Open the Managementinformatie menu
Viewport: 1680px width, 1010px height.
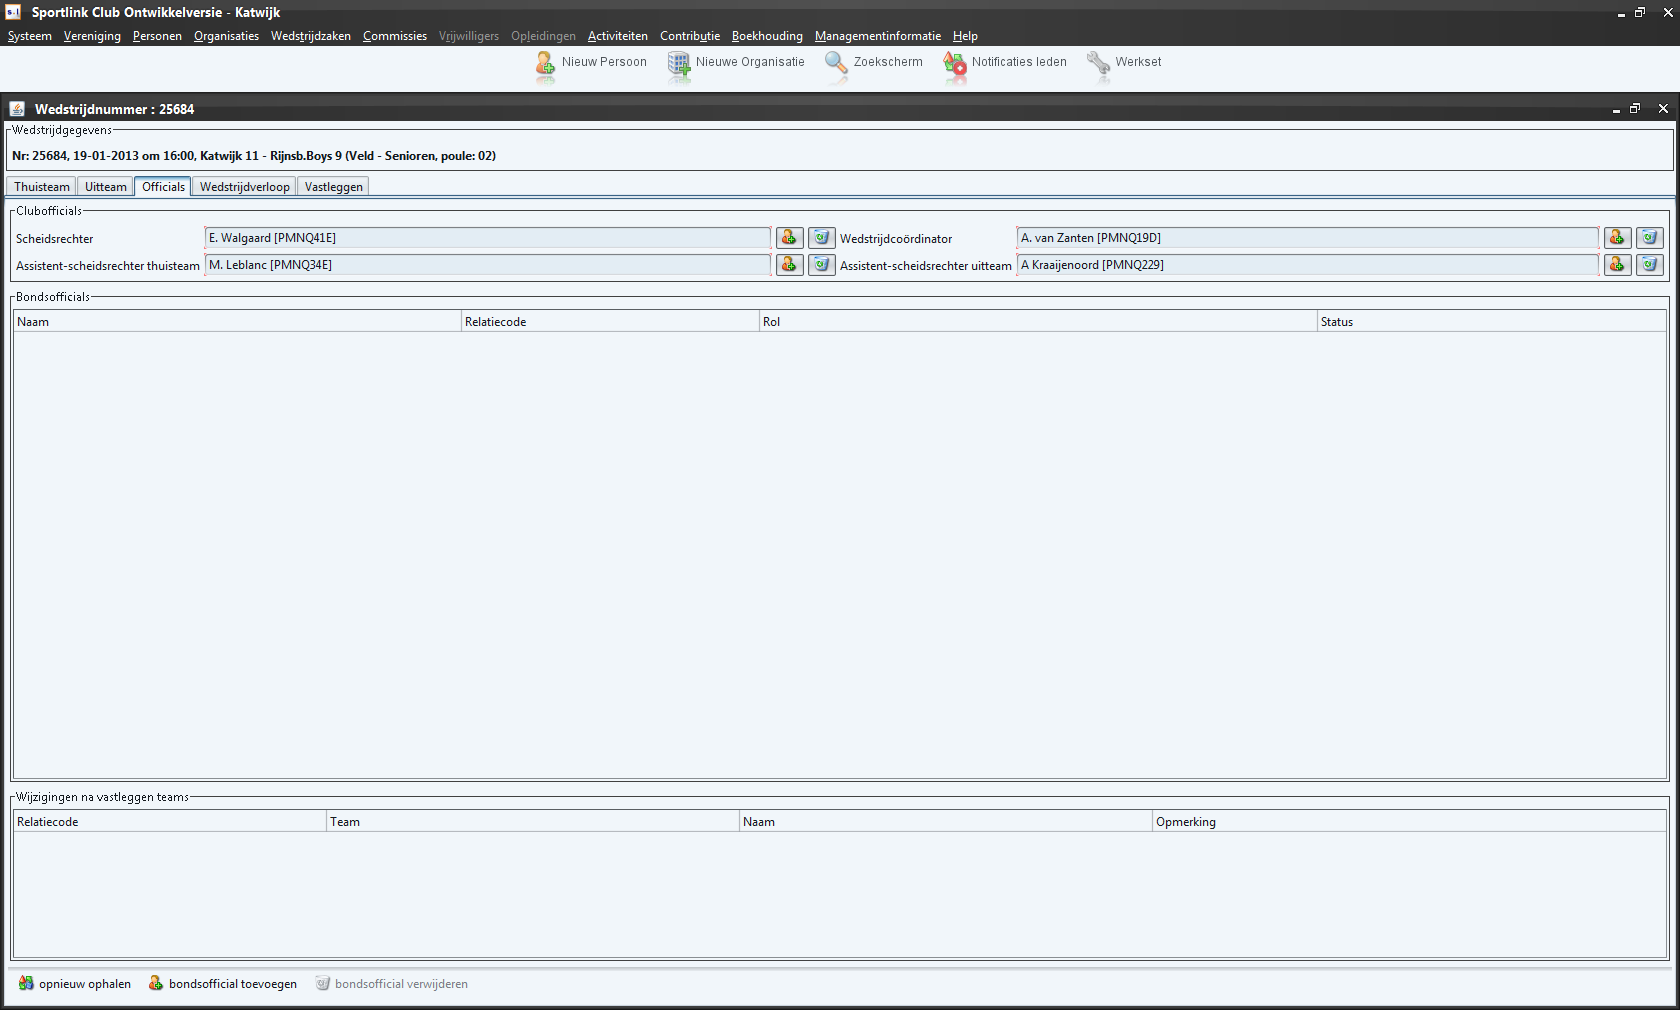point(878,36)
